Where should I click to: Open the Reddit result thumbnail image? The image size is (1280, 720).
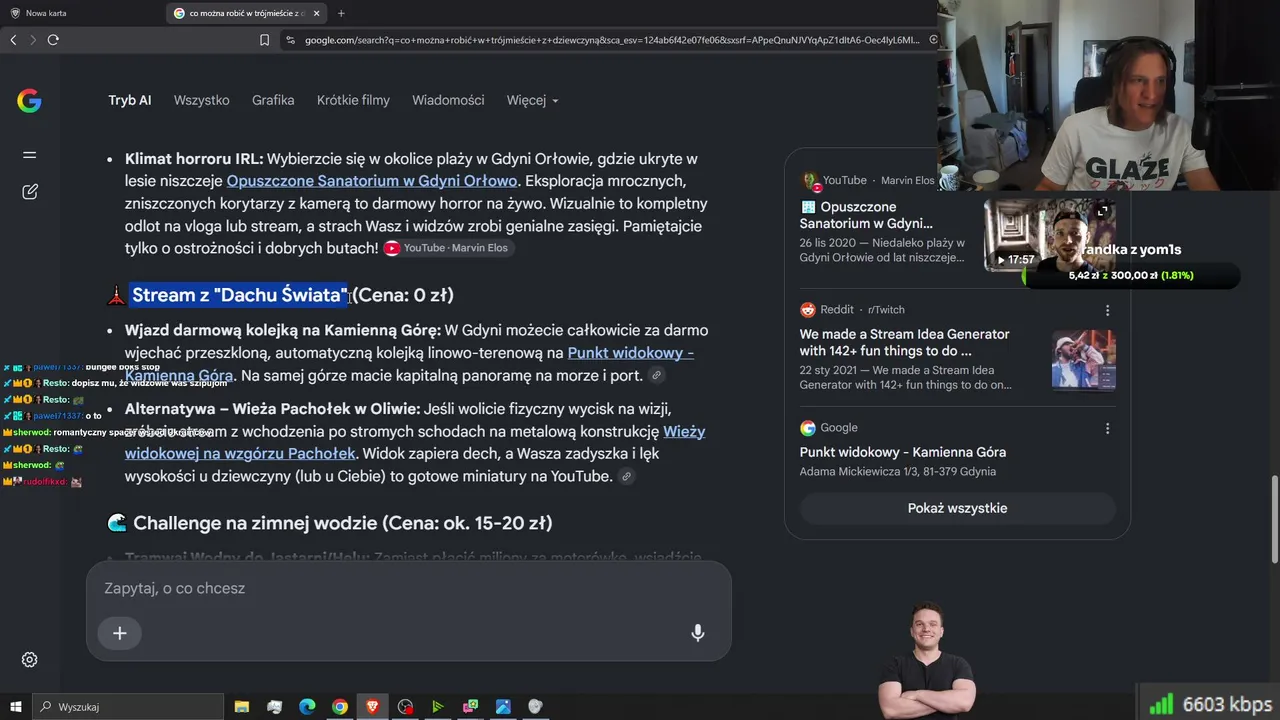(1083, 360)
